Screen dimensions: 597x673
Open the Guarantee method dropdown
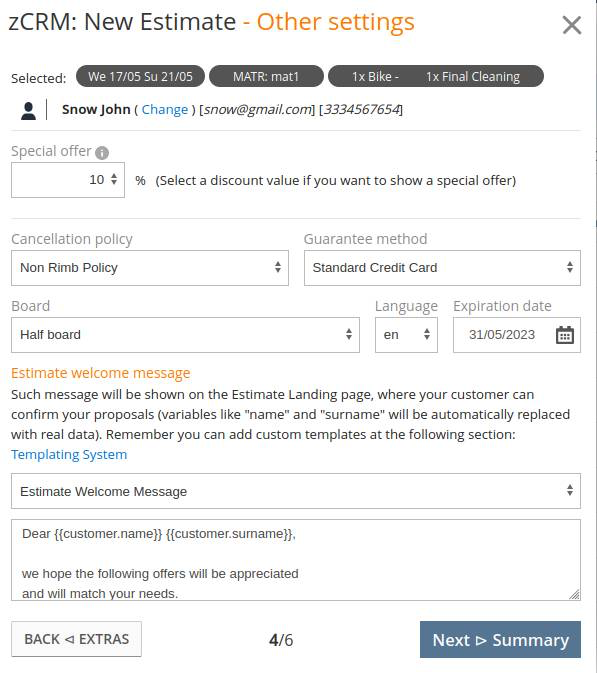(442, 268)
